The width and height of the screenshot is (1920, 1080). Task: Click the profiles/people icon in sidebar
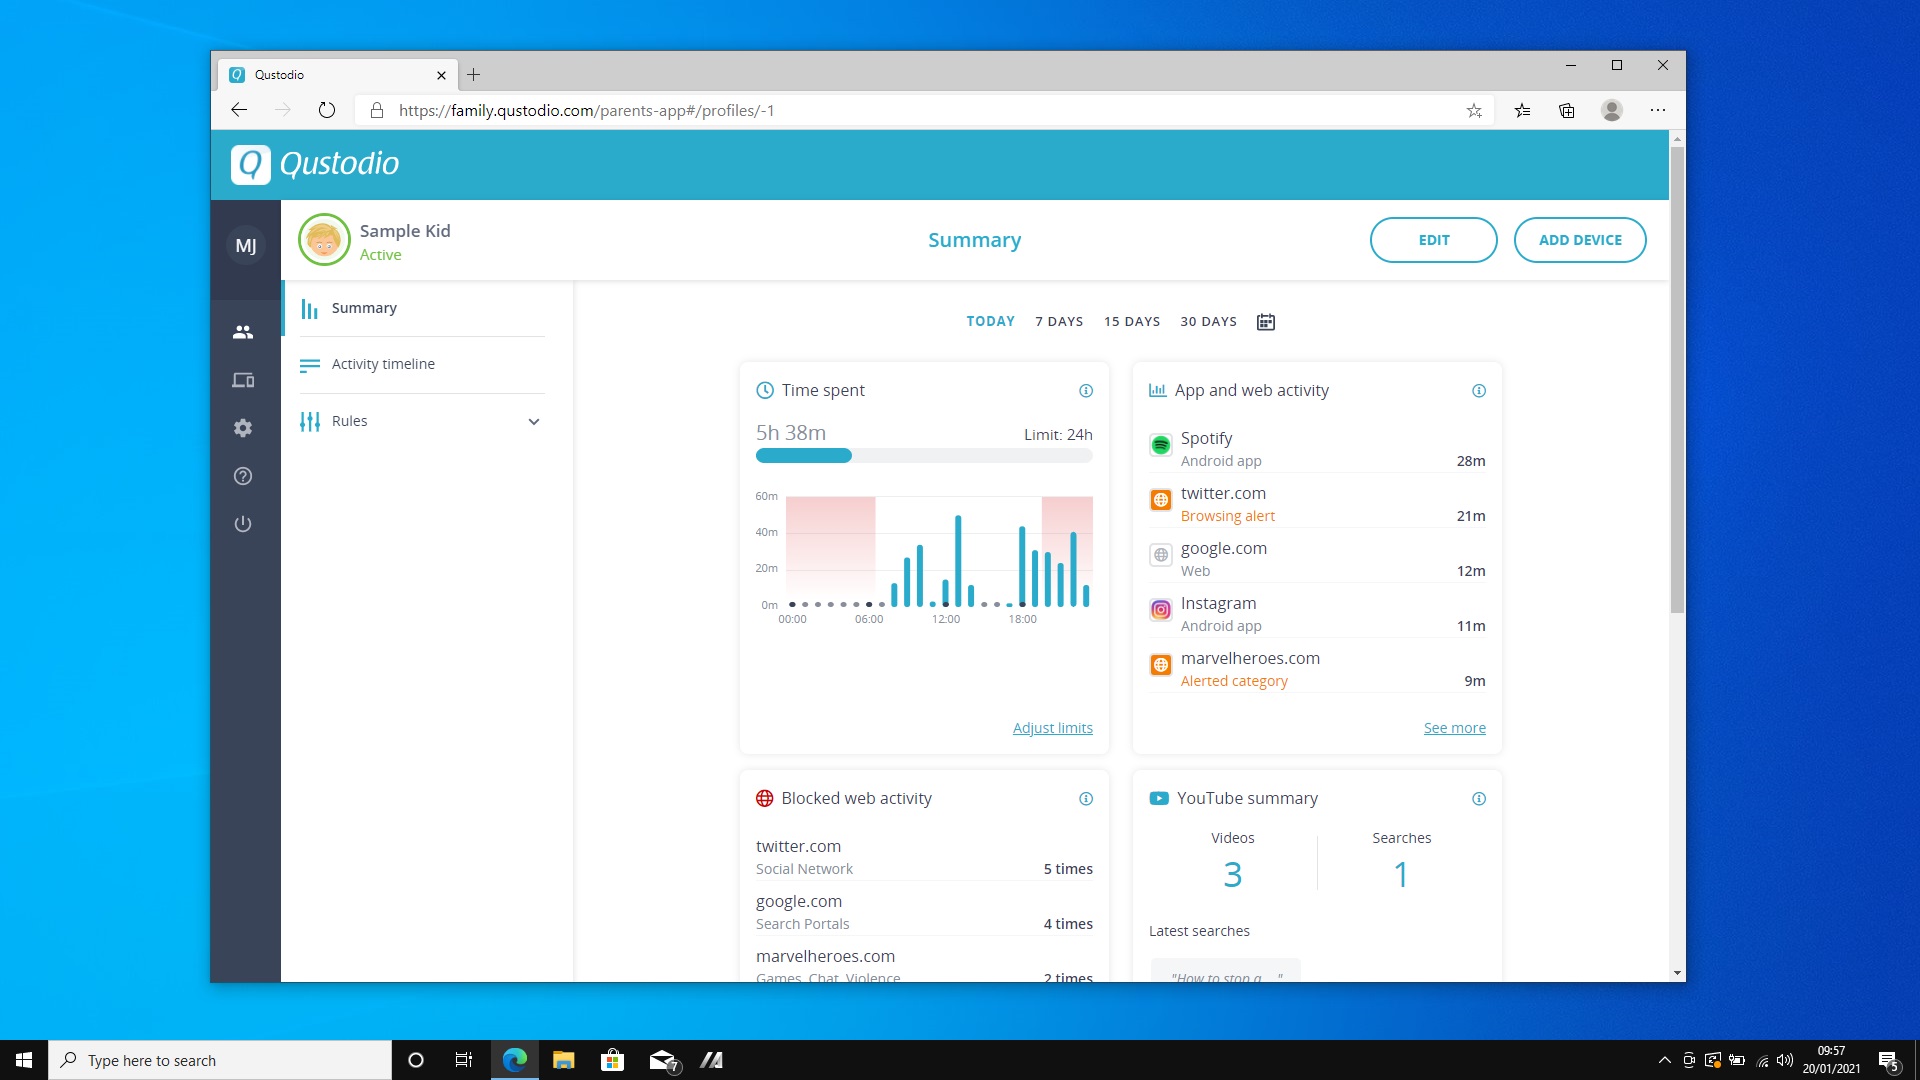(x=243, y=331)
